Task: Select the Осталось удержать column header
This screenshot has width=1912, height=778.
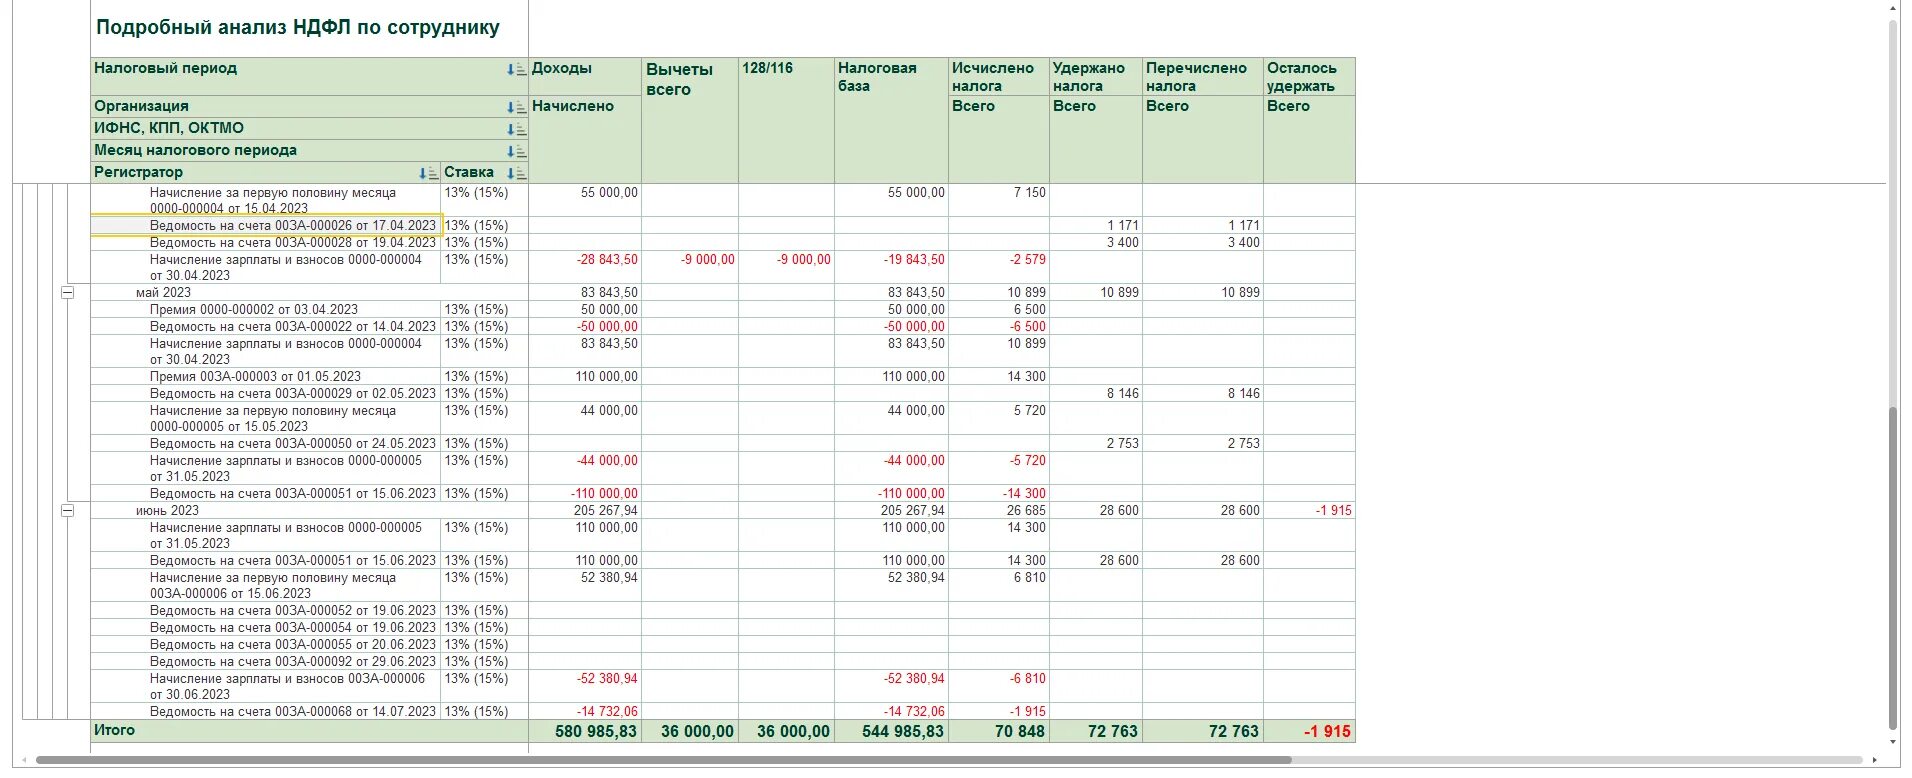Action: [x=1309, y=77]
